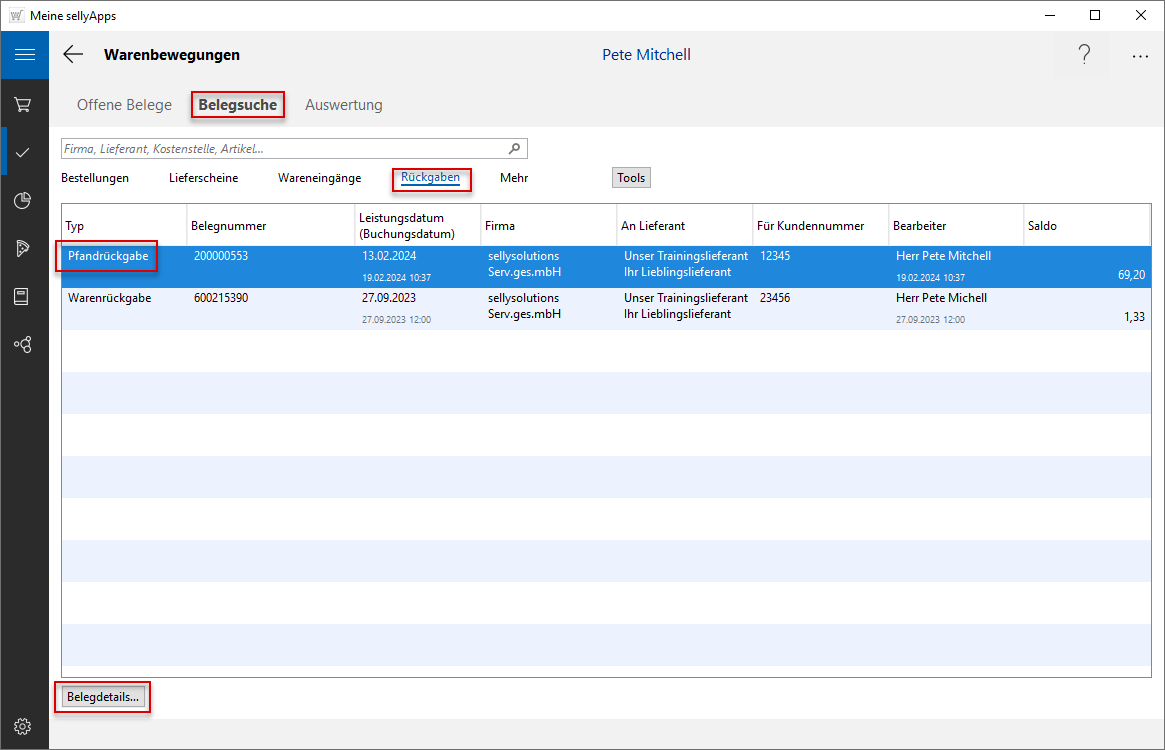Viewport: 1165px width, 750px height.
Task: Click the search magnifier icon
Action: 515,149
